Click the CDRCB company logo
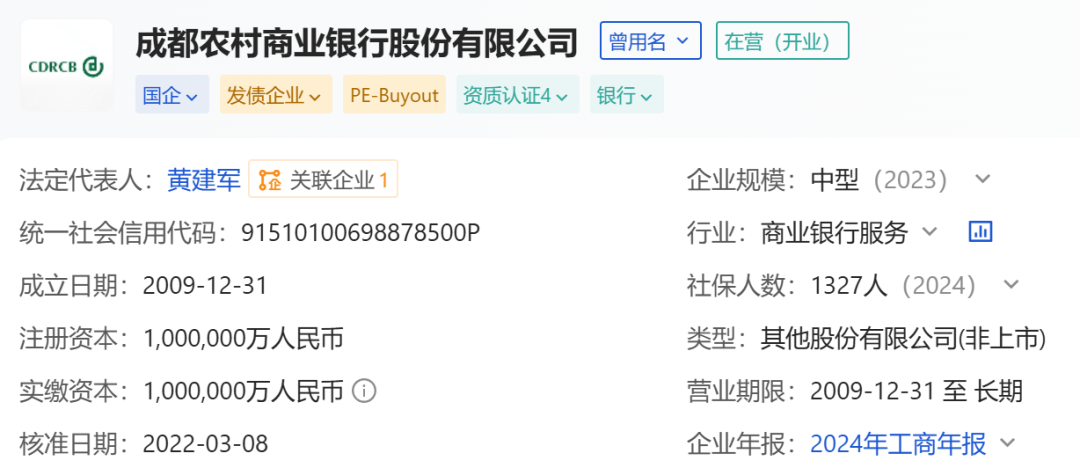 [x=66, y=66]
